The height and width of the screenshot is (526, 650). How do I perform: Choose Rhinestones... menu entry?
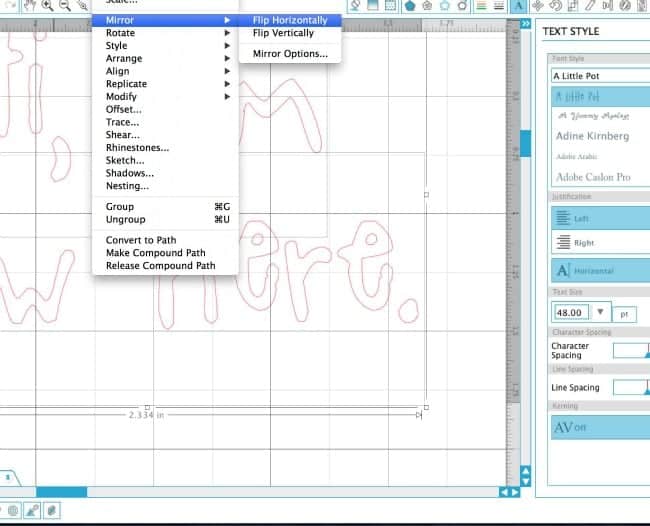point(165,148)
